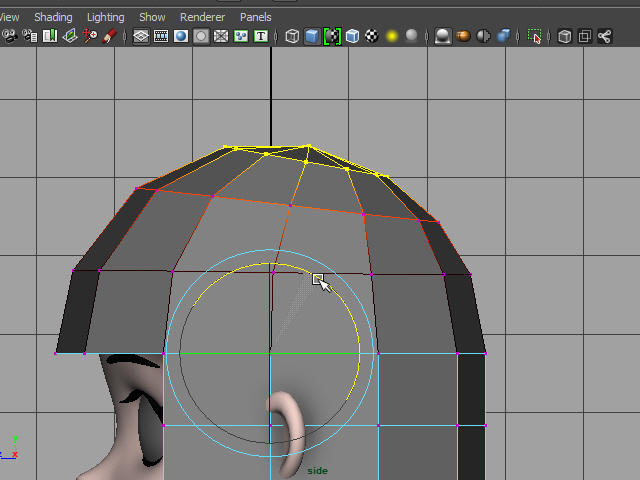Click the Grease Pencil icon

[110, 36]
